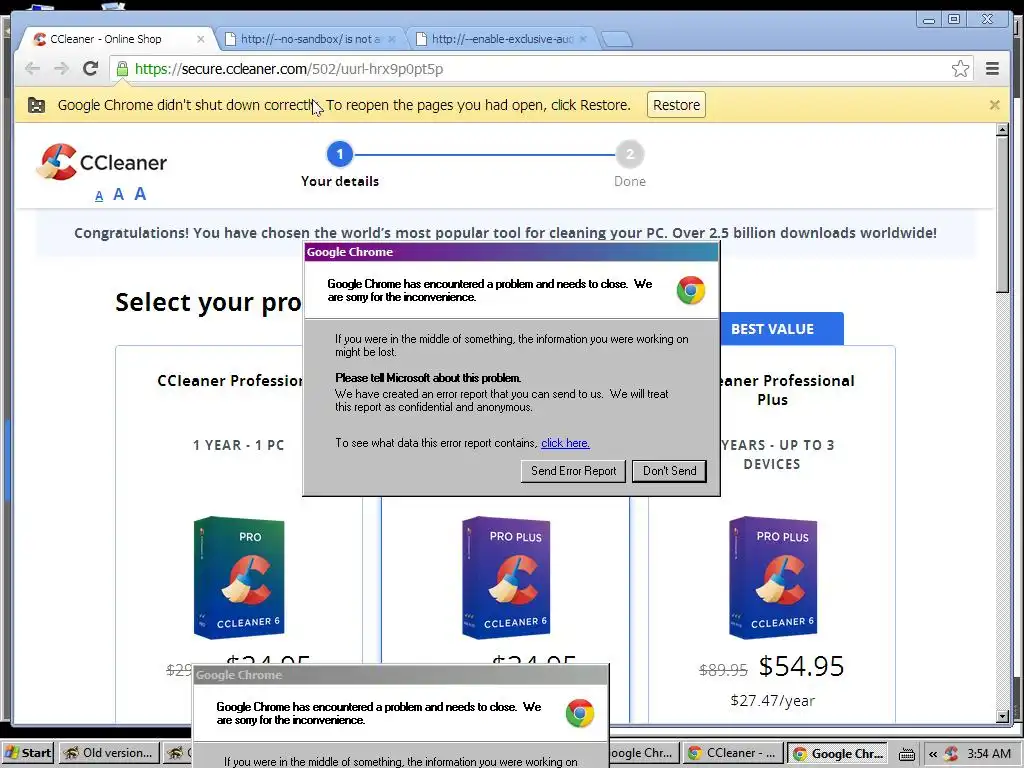This screenshot has height=768, width=1024.
Task: Expand hidden tray icons chevron
Action: pos(933,754)
